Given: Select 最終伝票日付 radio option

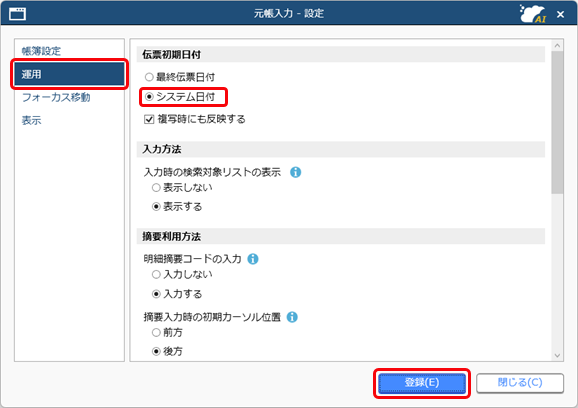Looking at the screenshot, I should pyautogui.click(x=180, y=77).
